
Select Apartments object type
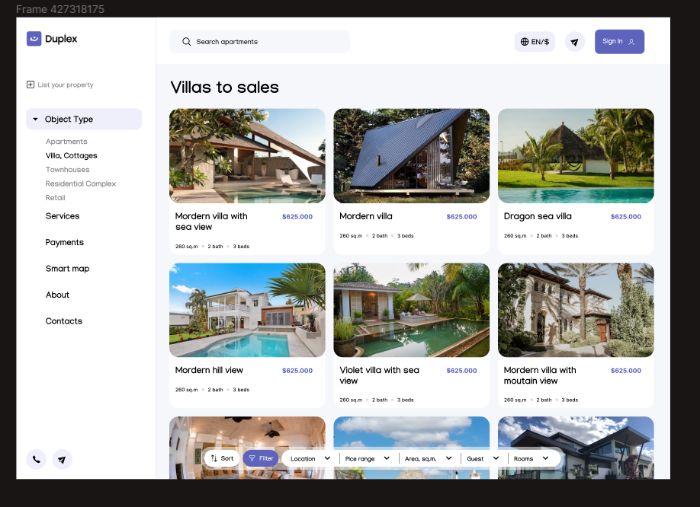(x=67, y=141)
